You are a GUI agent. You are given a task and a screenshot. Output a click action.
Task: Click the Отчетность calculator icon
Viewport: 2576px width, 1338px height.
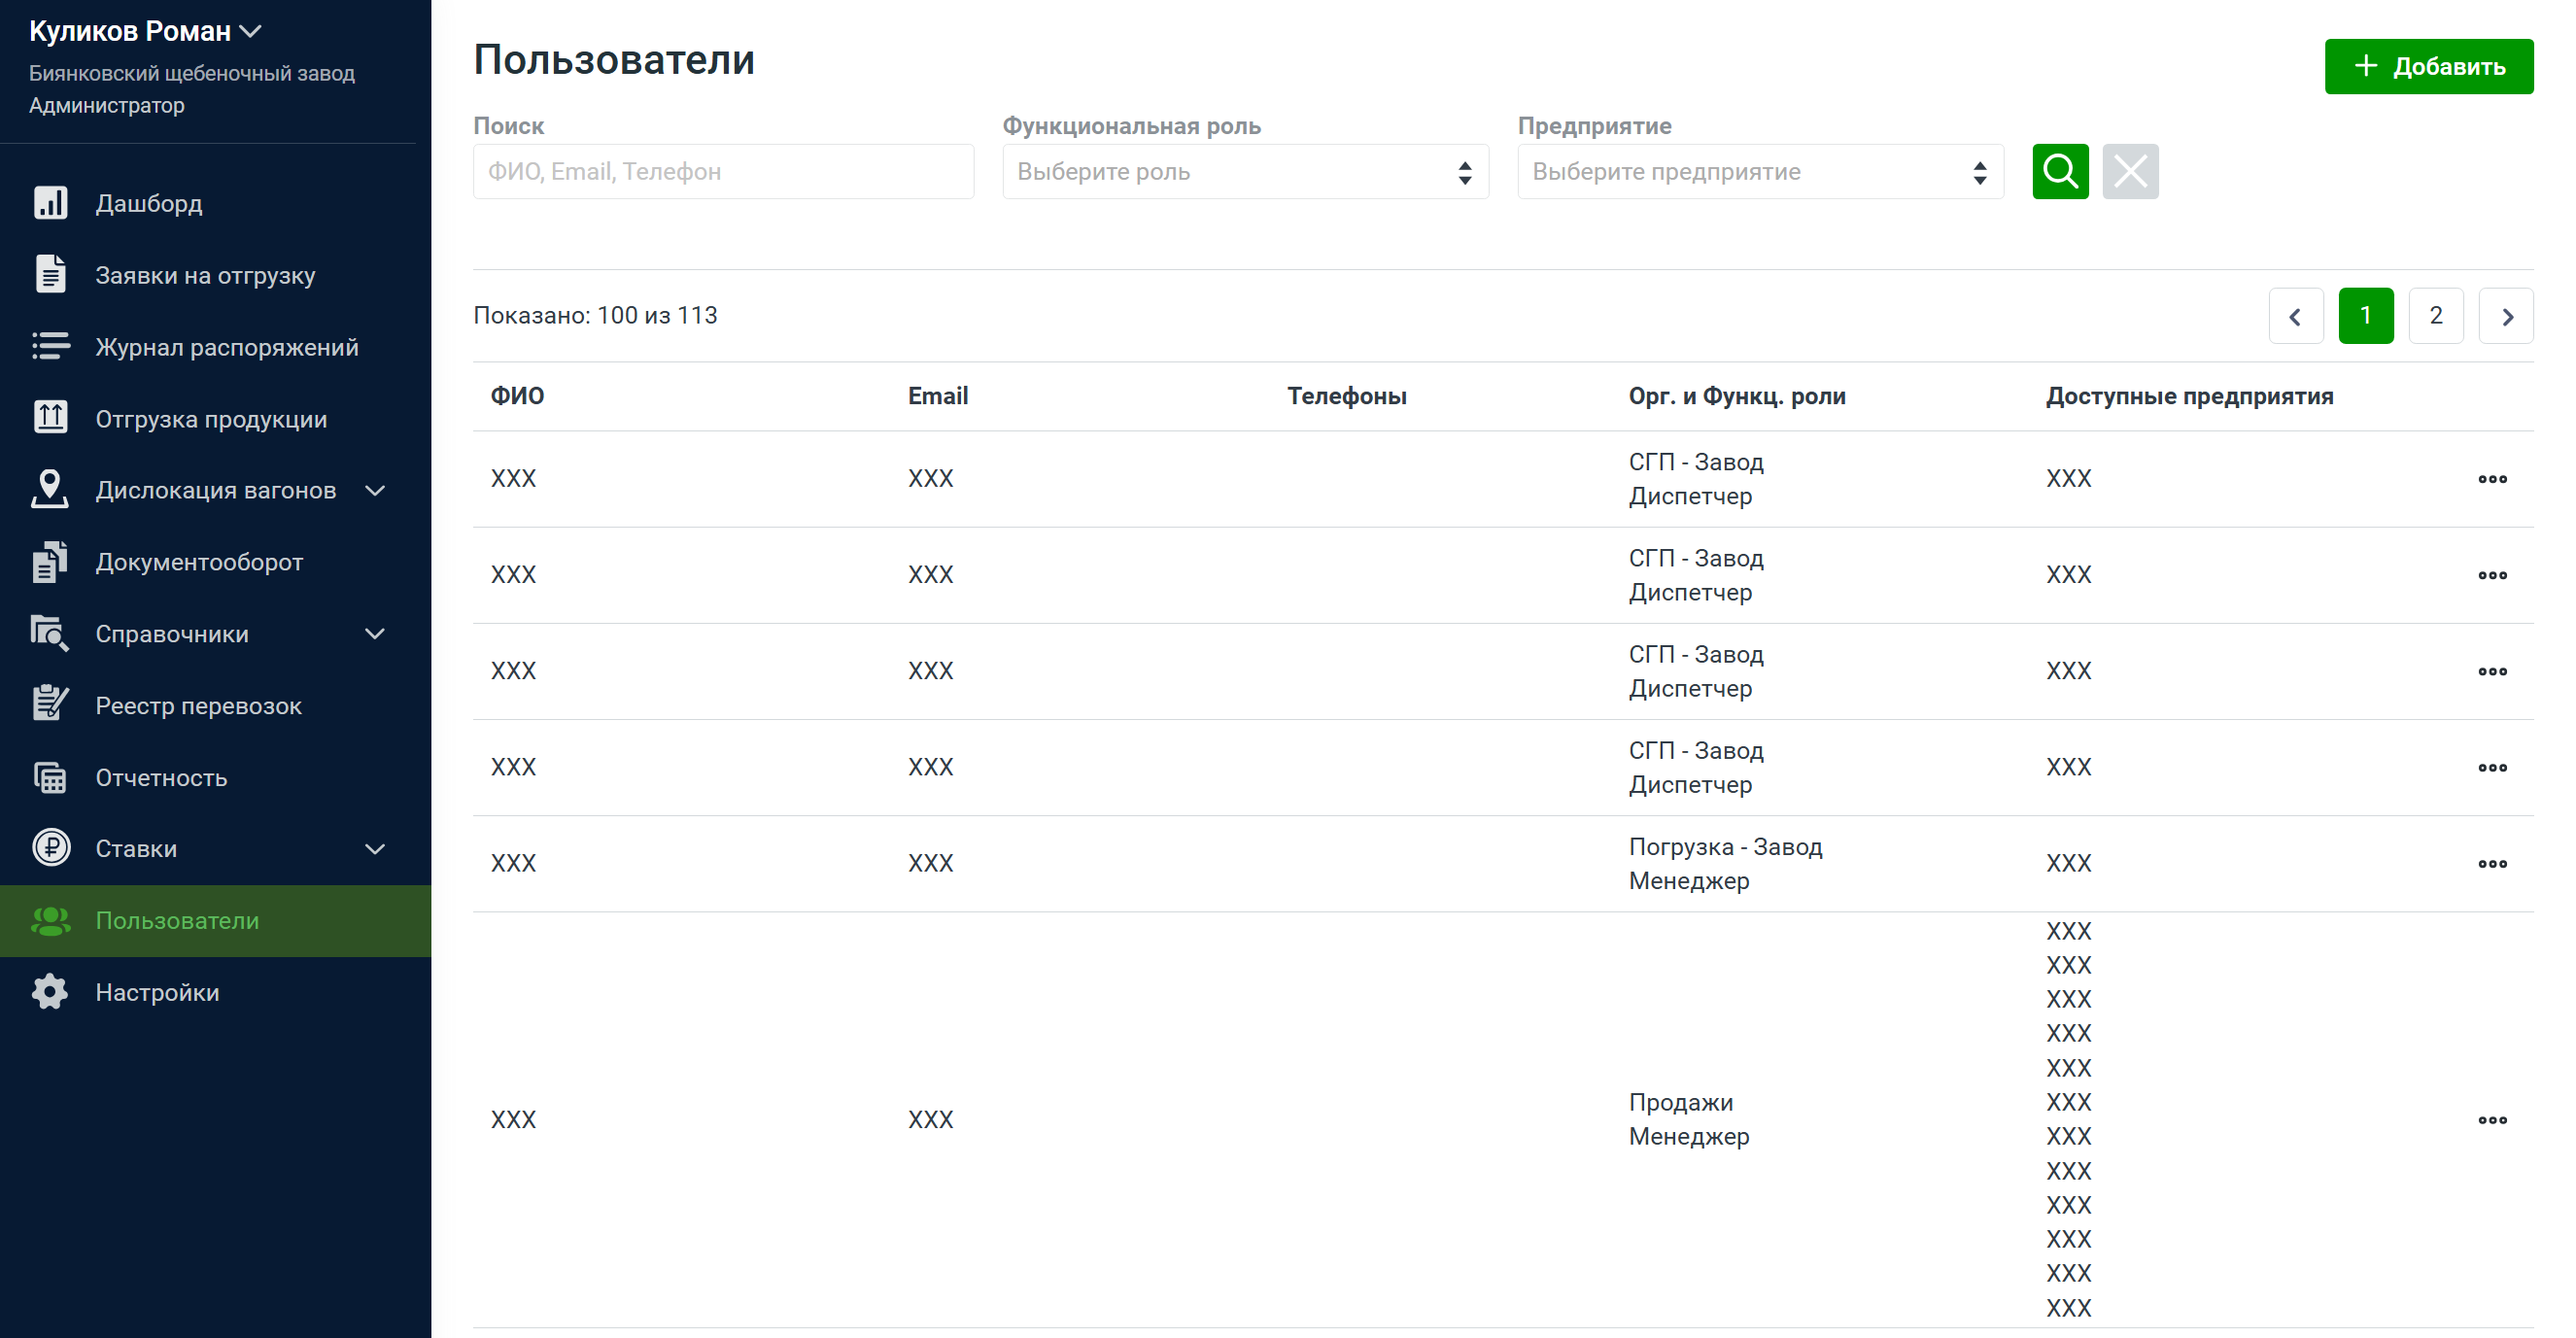(50, 777)
